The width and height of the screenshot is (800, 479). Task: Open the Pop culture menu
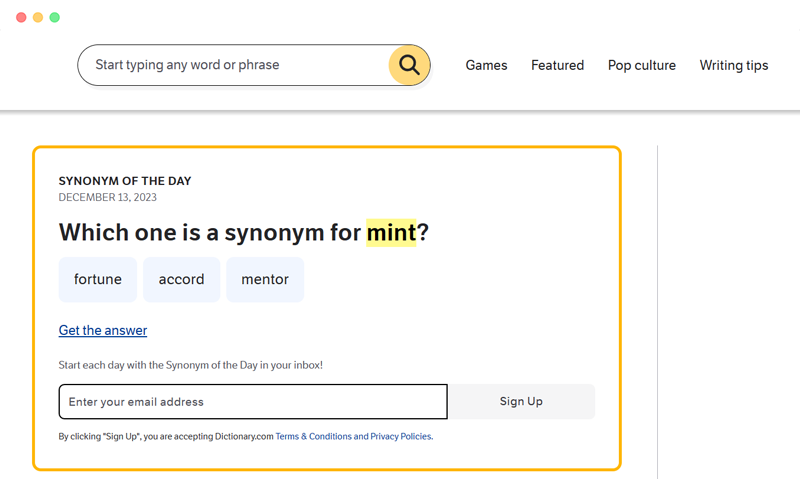(x=641, y=65)
